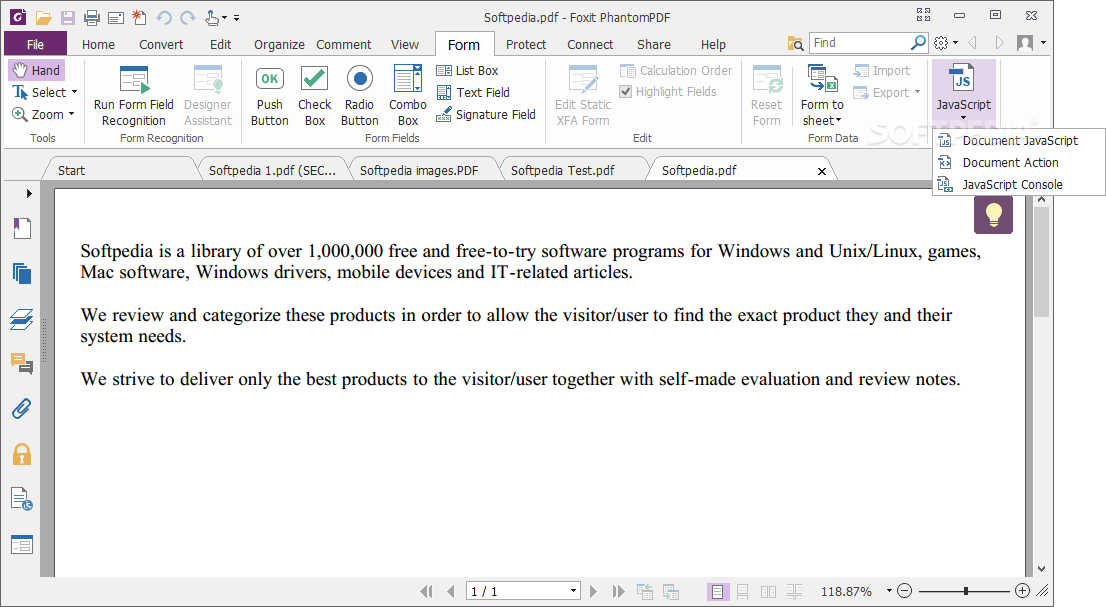Go to the last page
Image resolution: width=1106 pixels, height=607 pixels.
pos(618,591)
